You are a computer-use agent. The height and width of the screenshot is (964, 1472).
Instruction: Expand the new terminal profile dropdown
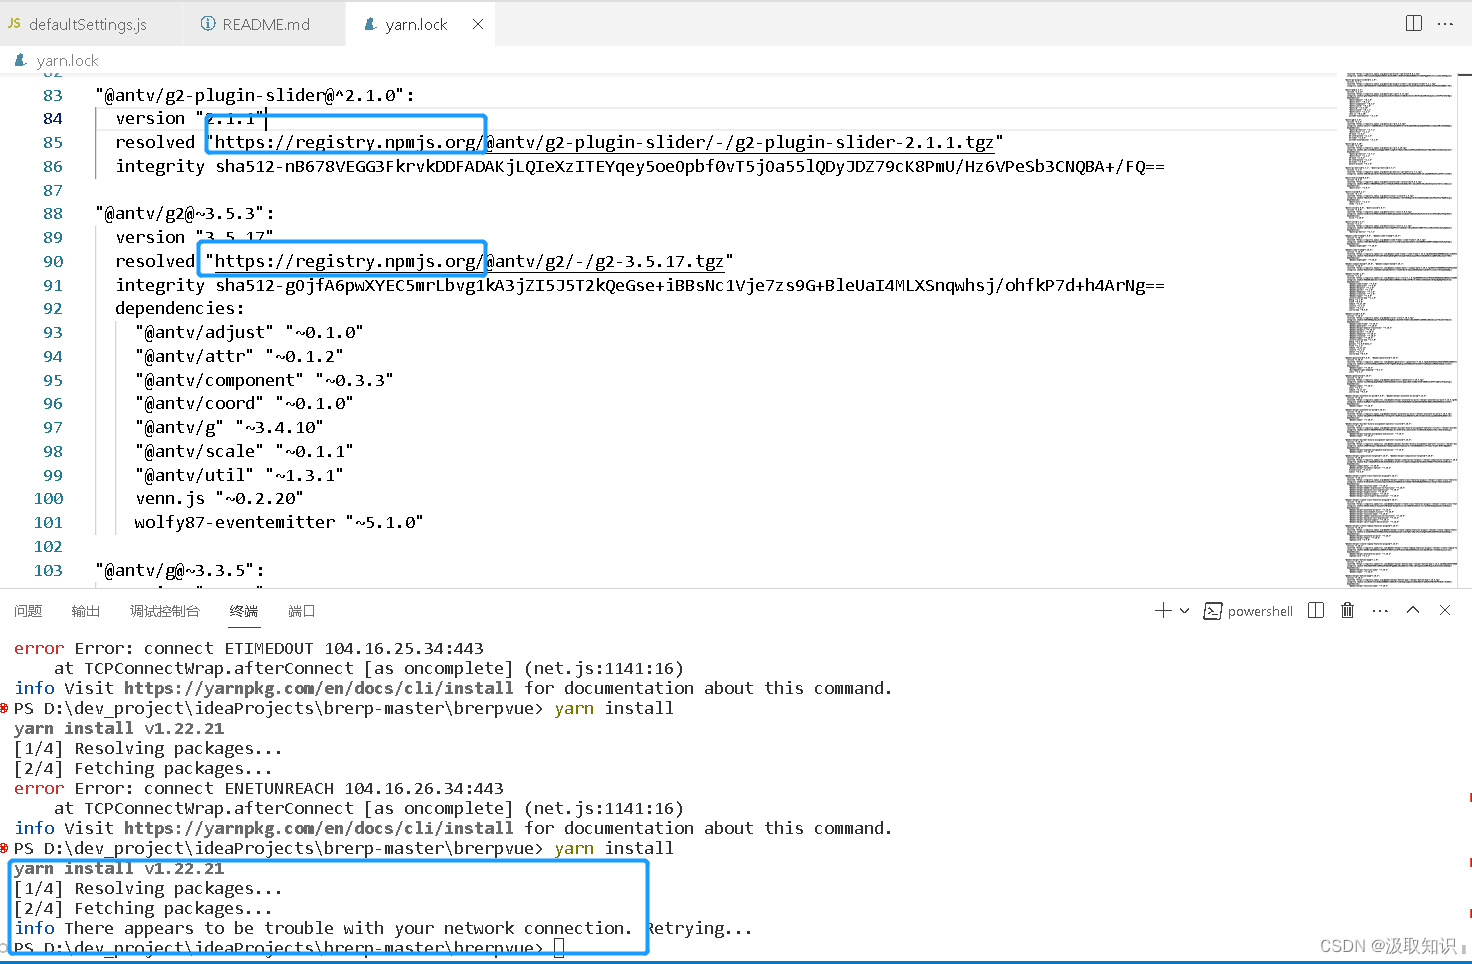(x=1185, y=610)
